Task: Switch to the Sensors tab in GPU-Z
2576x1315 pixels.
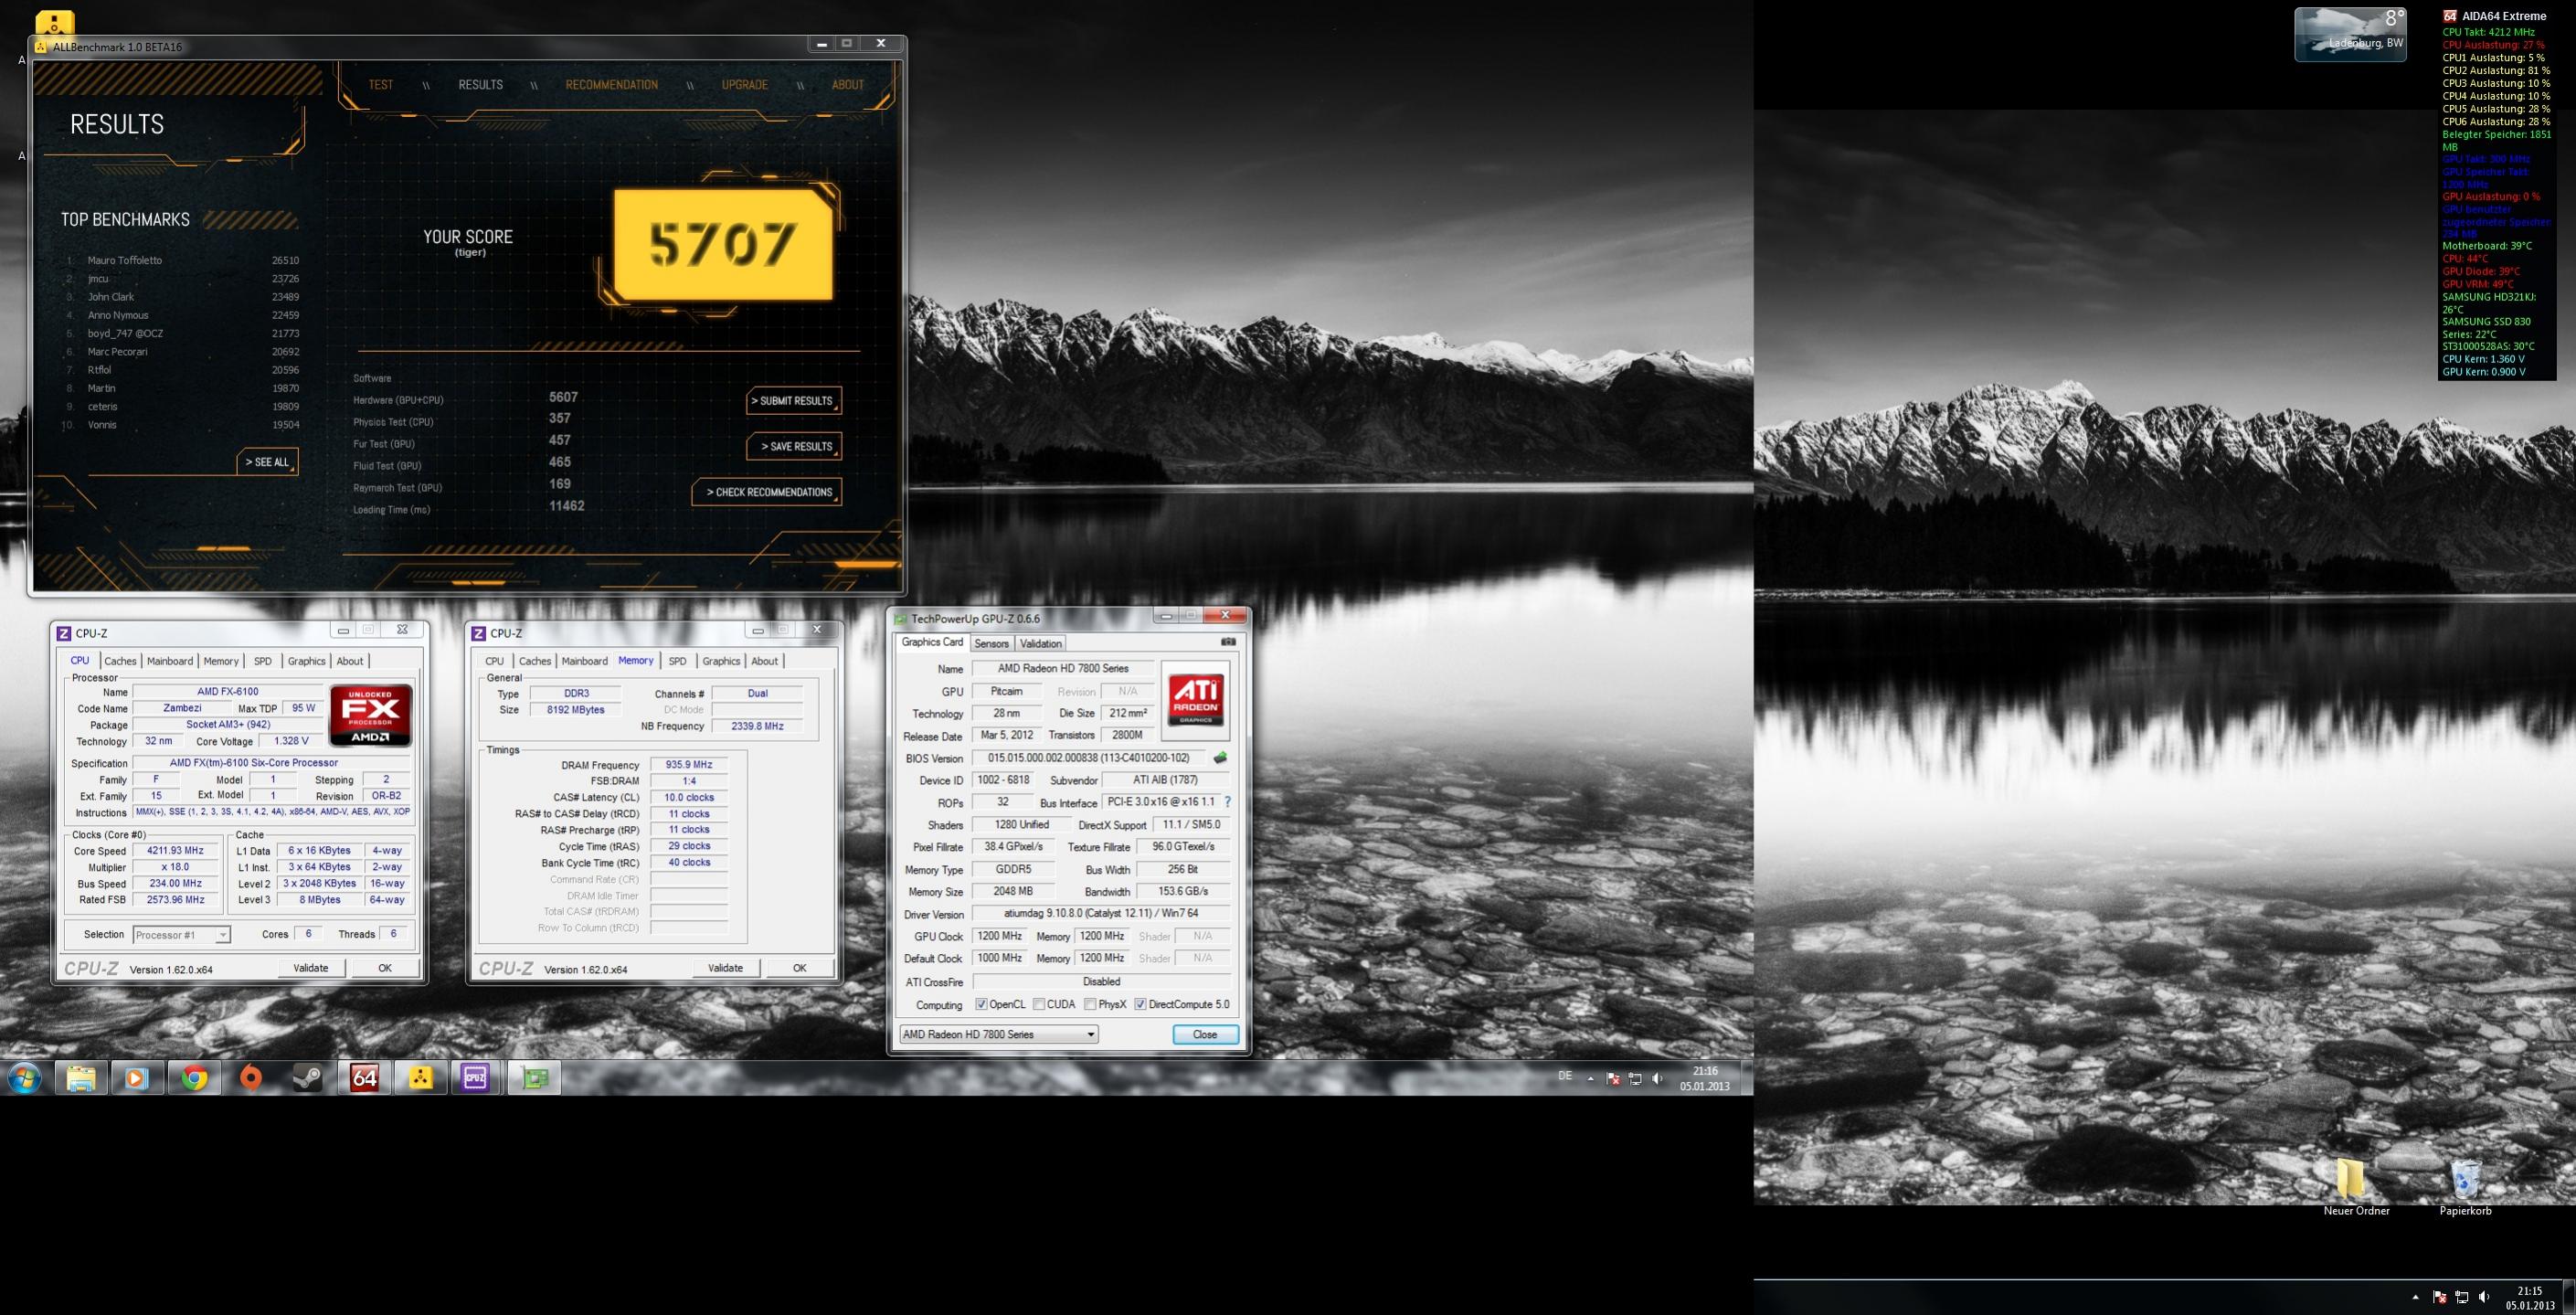Action: pos(991,643)
